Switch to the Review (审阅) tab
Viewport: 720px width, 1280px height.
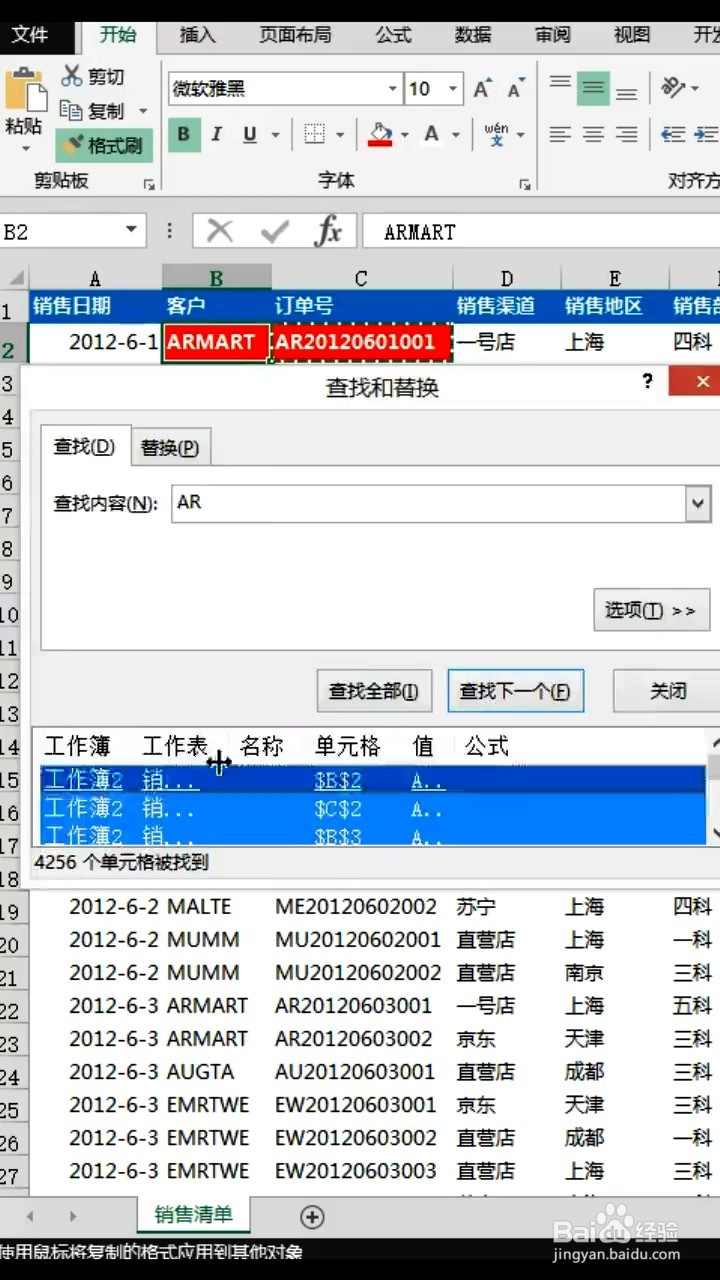coord(552,35)
